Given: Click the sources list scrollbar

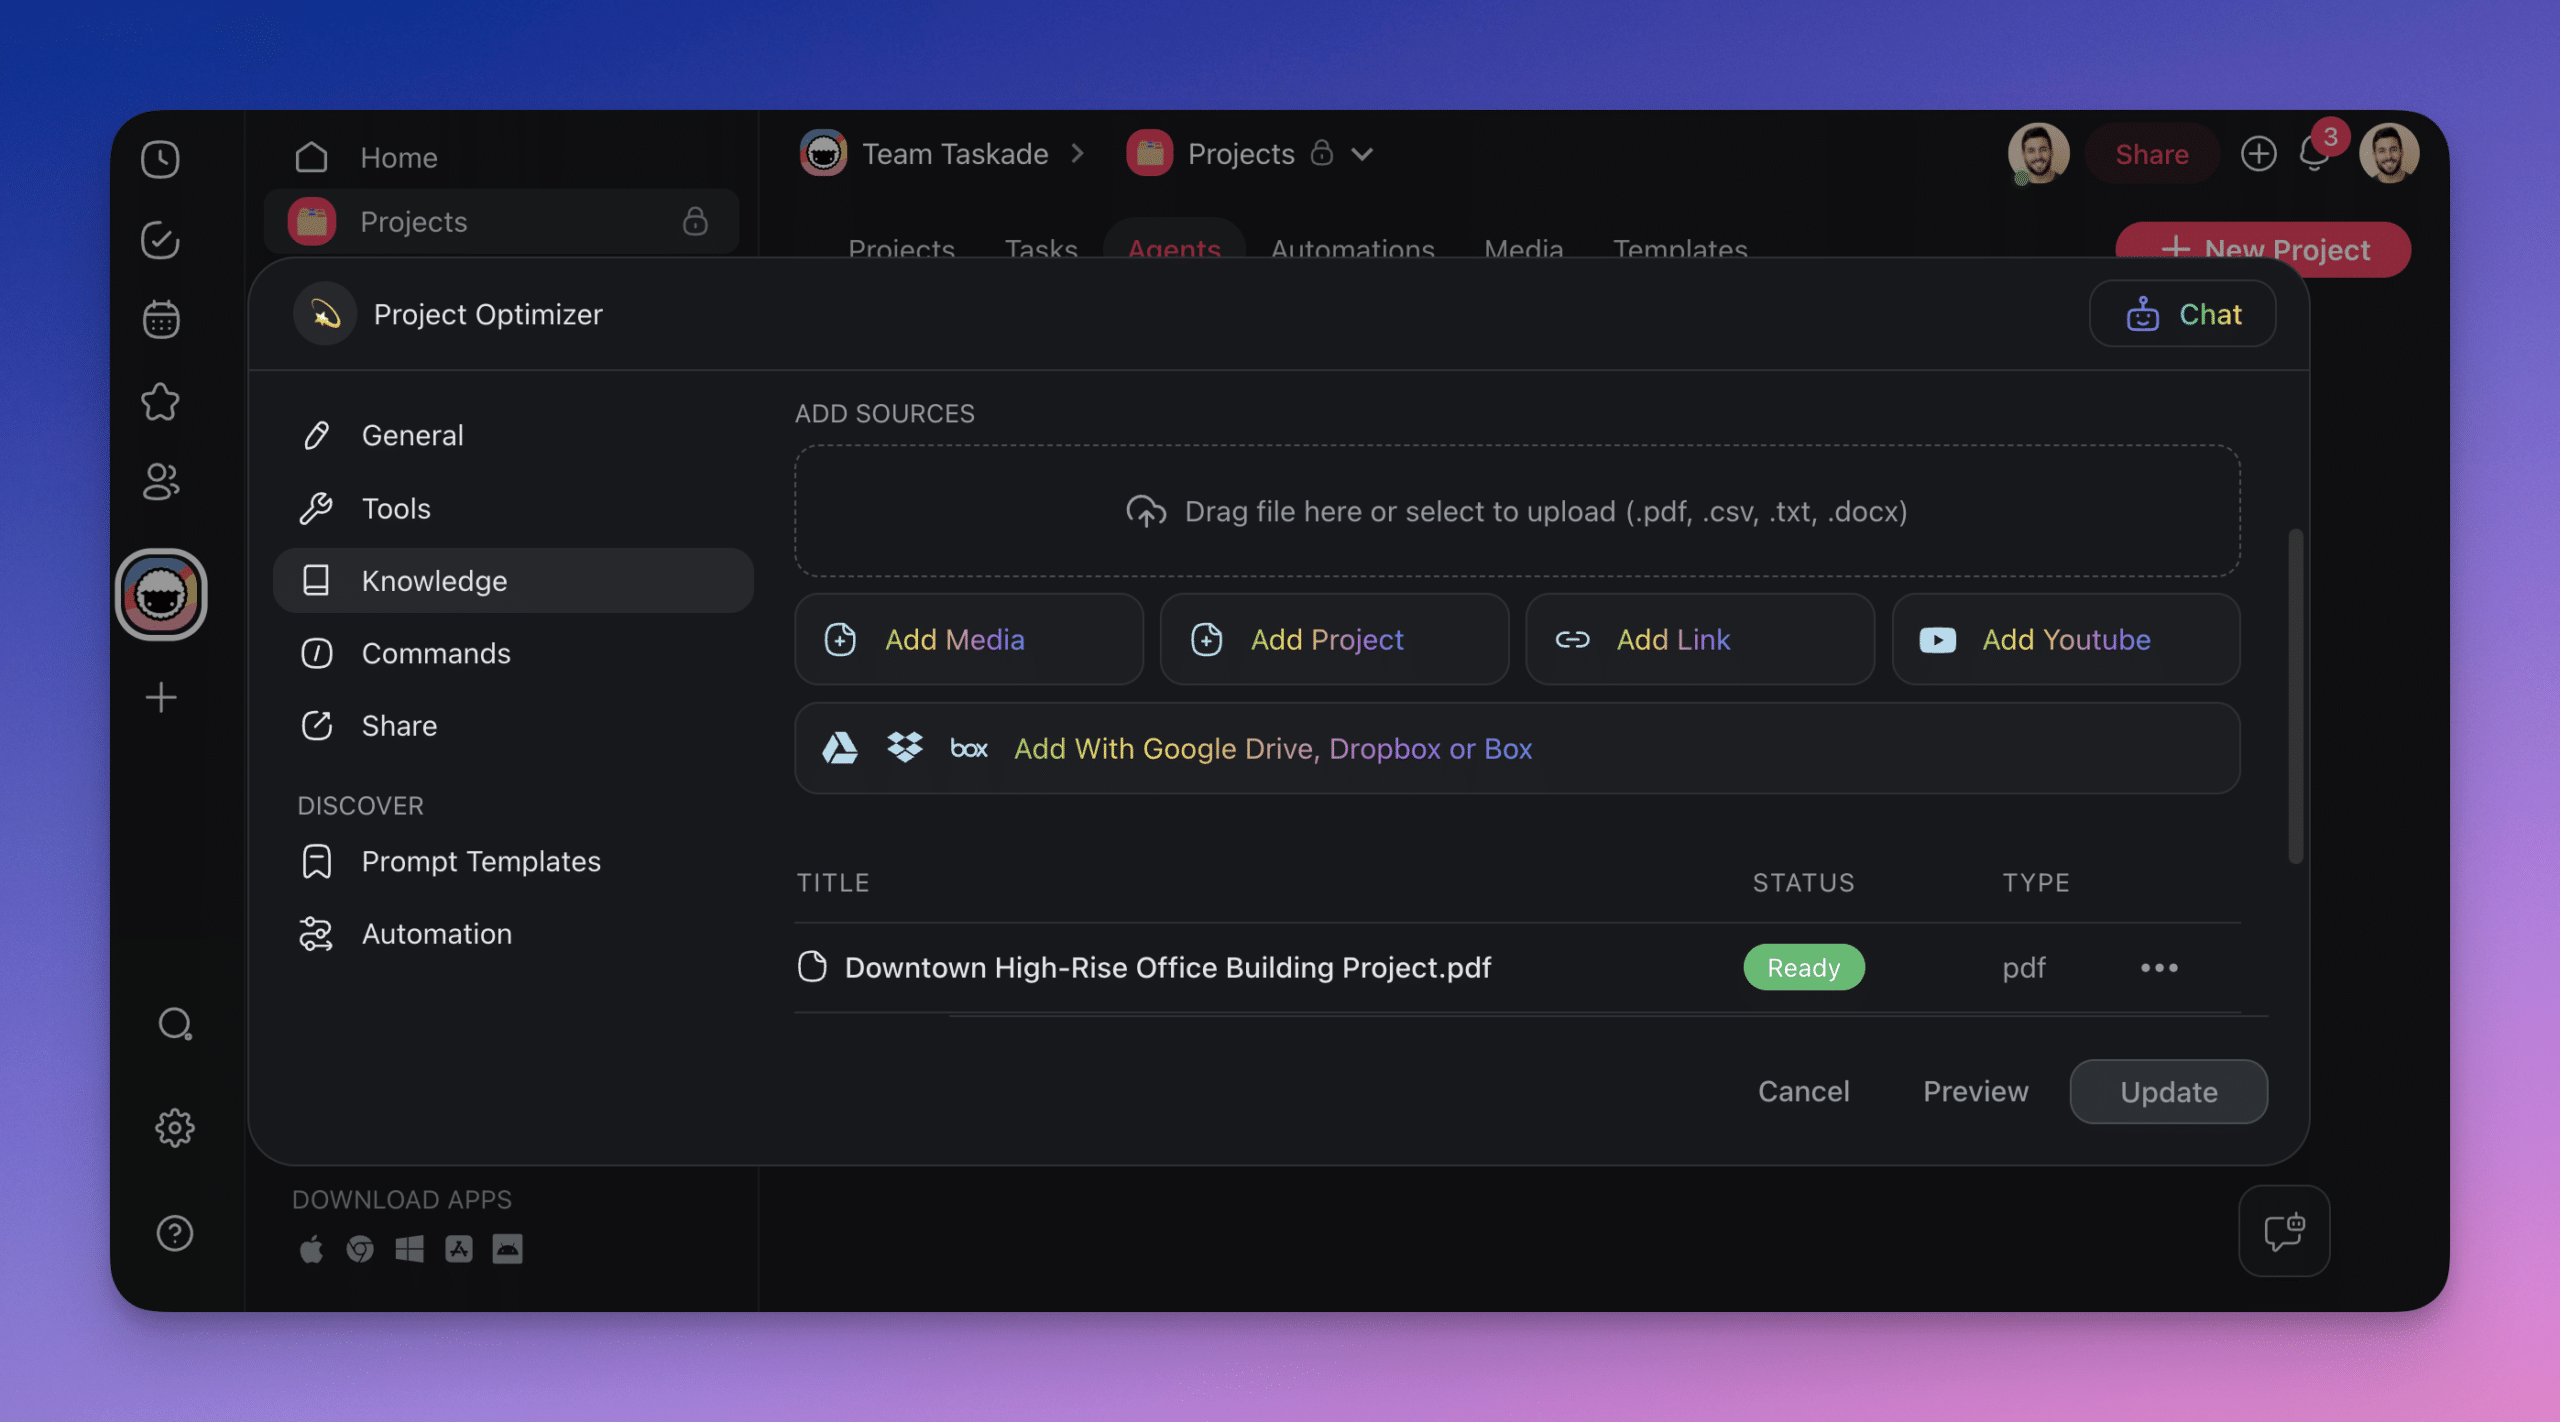Looking at the screenshot, I should (x=2295, y=695).
